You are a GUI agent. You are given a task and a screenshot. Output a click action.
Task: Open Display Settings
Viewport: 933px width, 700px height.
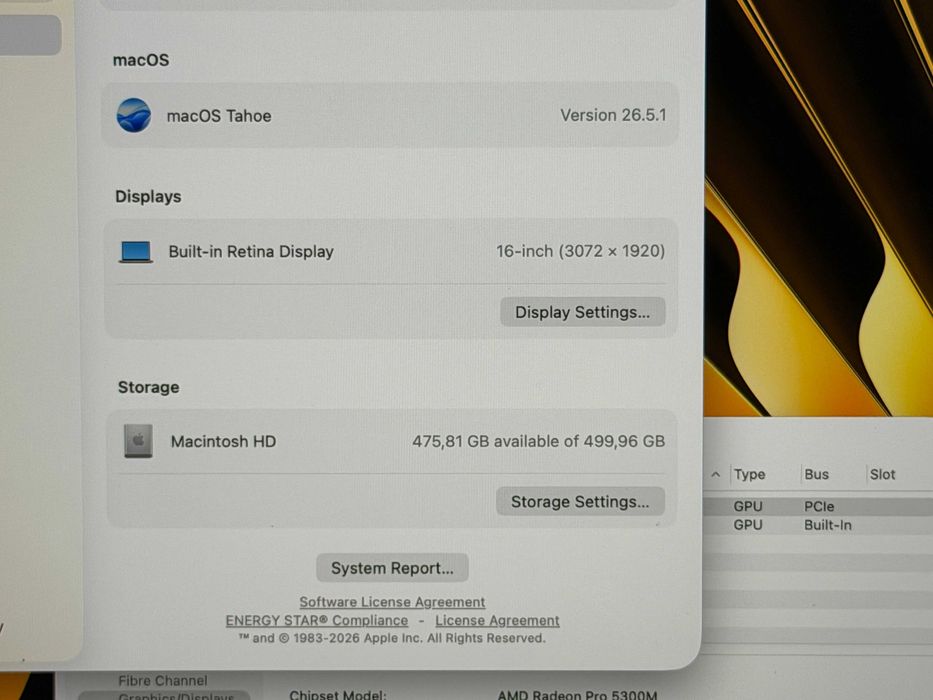click(583, 312)
